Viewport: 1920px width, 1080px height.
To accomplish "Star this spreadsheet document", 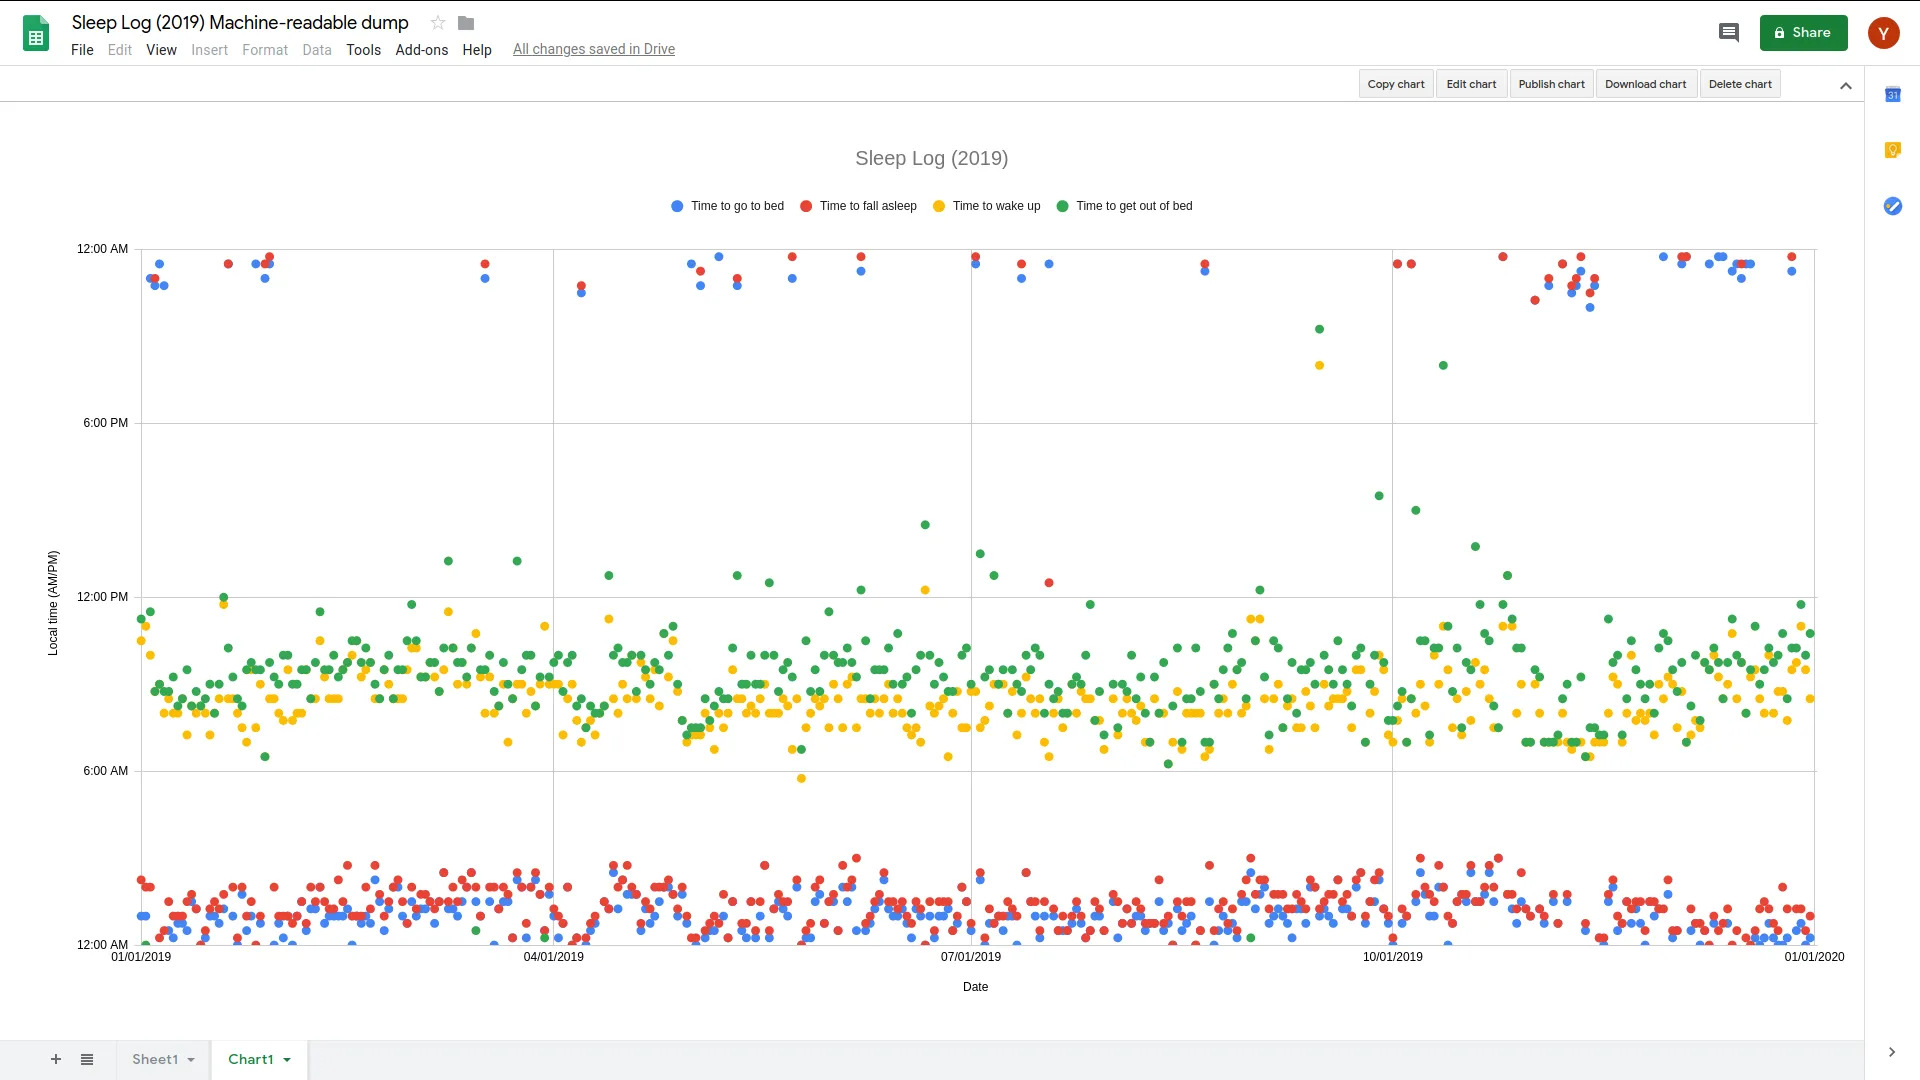I will (437, 23).
